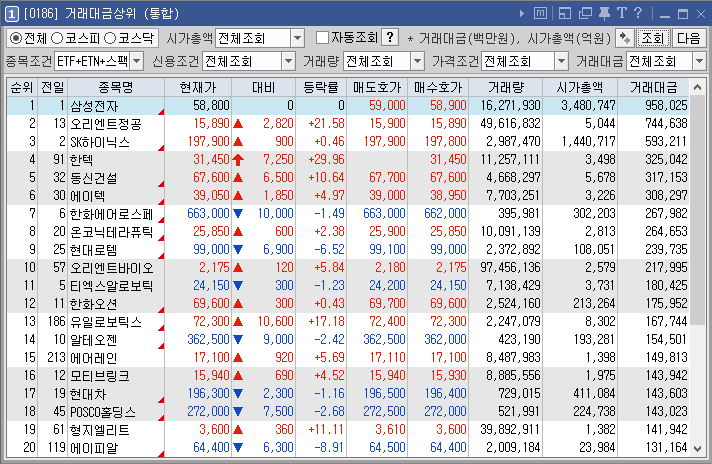Click the arrows icon button left of 조회
This screenshot has height=464, width=712.
(625, 38)
